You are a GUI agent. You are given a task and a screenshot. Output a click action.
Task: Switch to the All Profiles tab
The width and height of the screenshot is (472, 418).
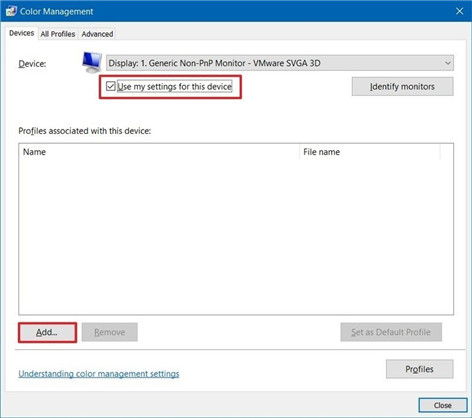(58, 34)
